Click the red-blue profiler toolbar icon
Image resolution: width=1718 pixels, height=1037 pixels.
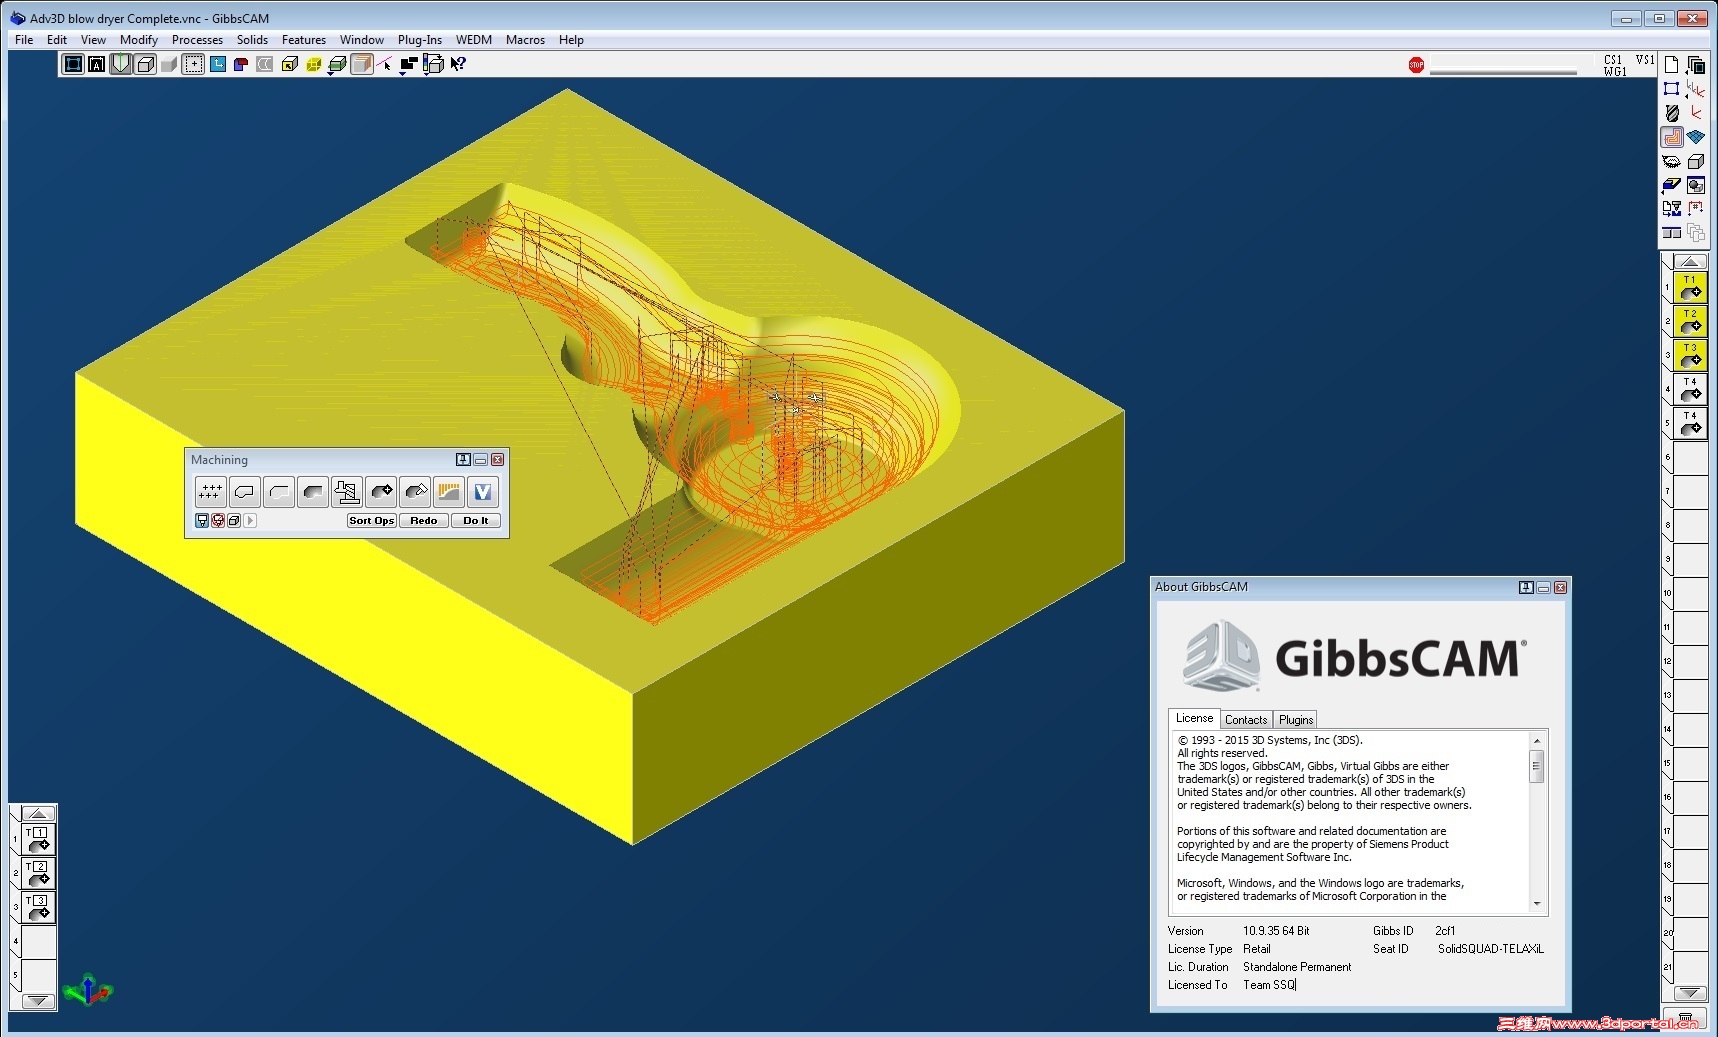point(241,65)
